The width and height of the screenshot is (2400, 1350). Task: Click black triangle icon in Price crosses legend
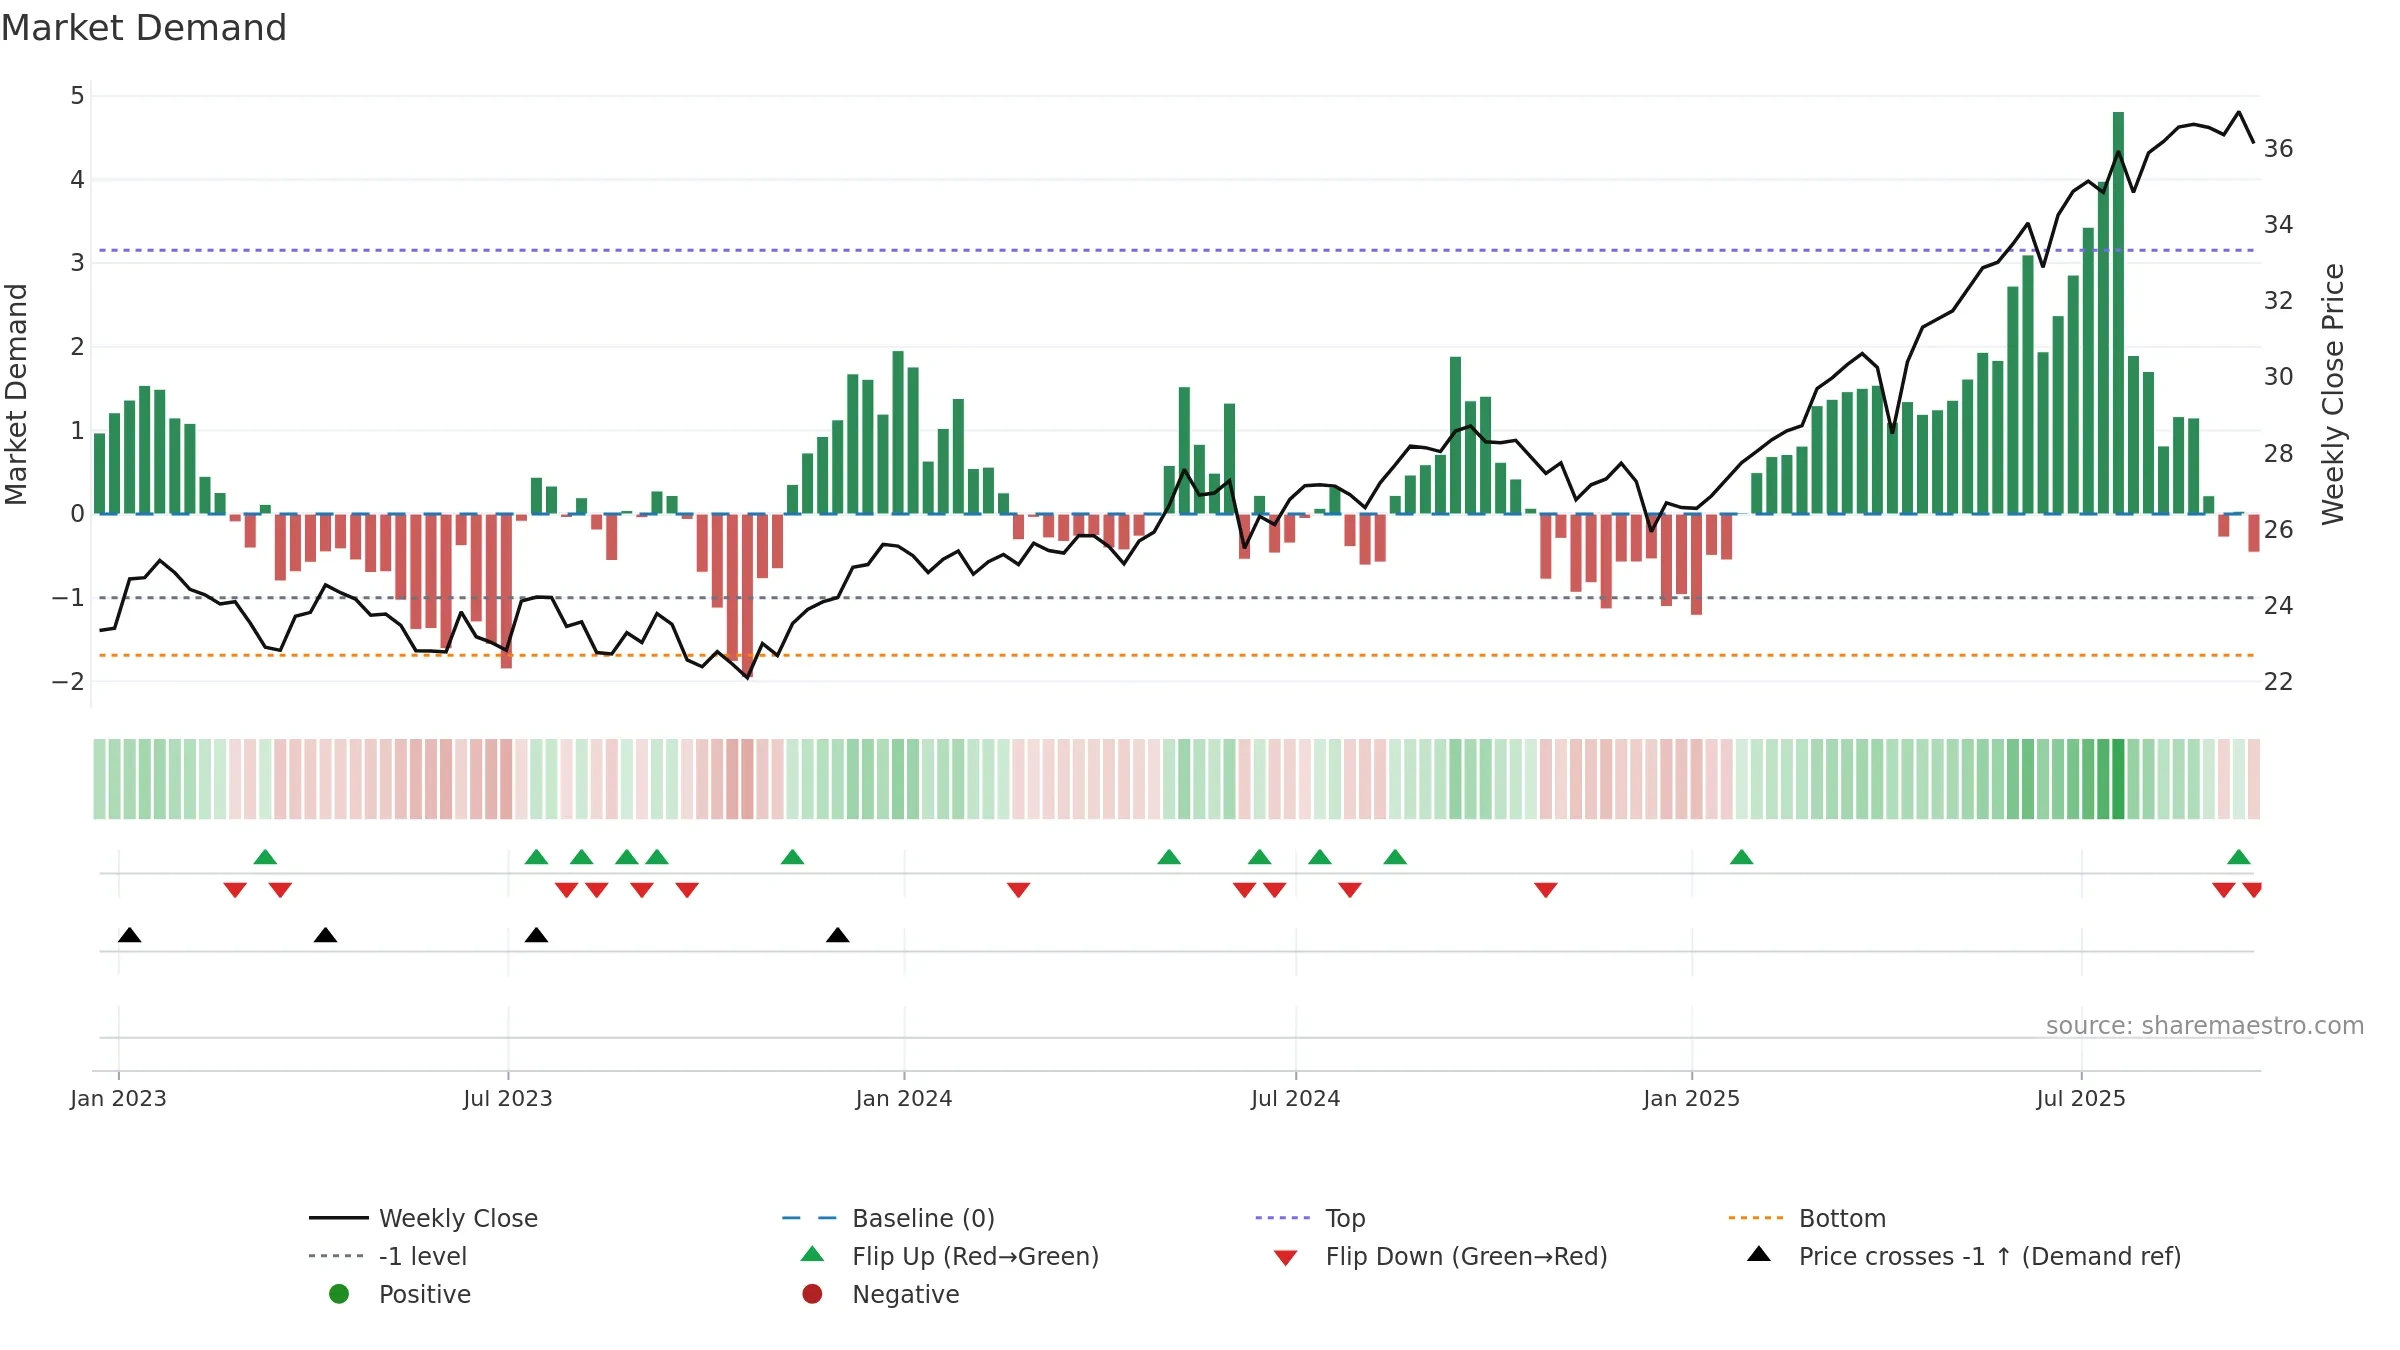[x=1759, y=1254]
